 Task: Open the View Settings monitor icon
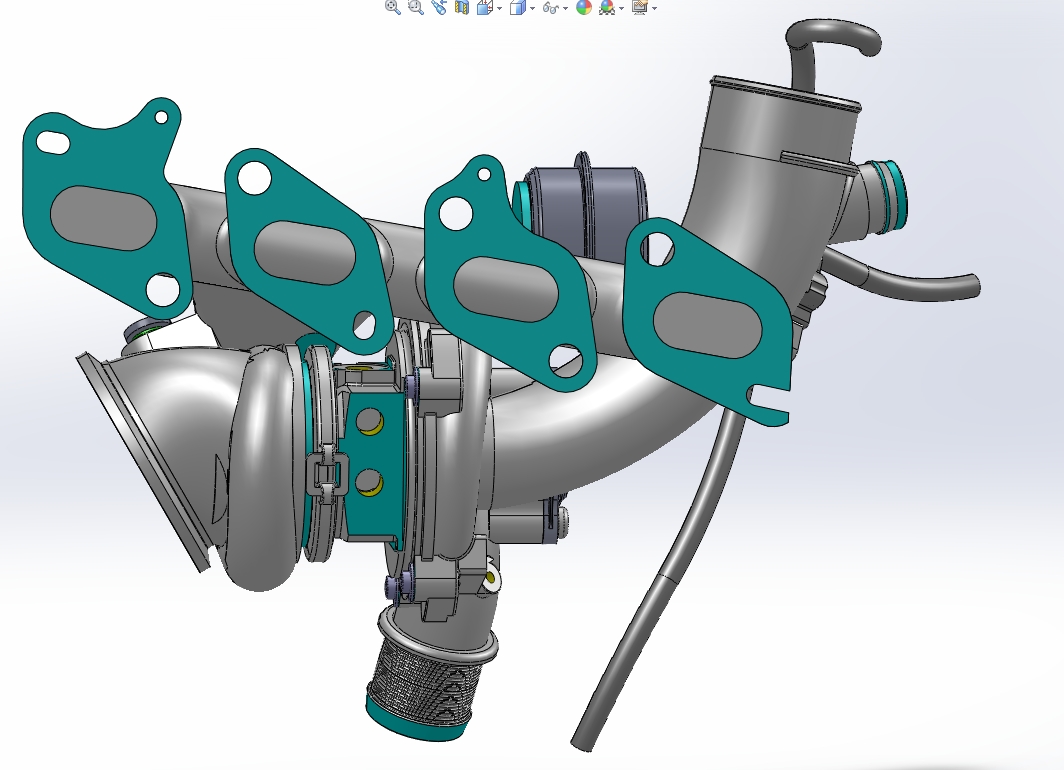pos(639,7)
